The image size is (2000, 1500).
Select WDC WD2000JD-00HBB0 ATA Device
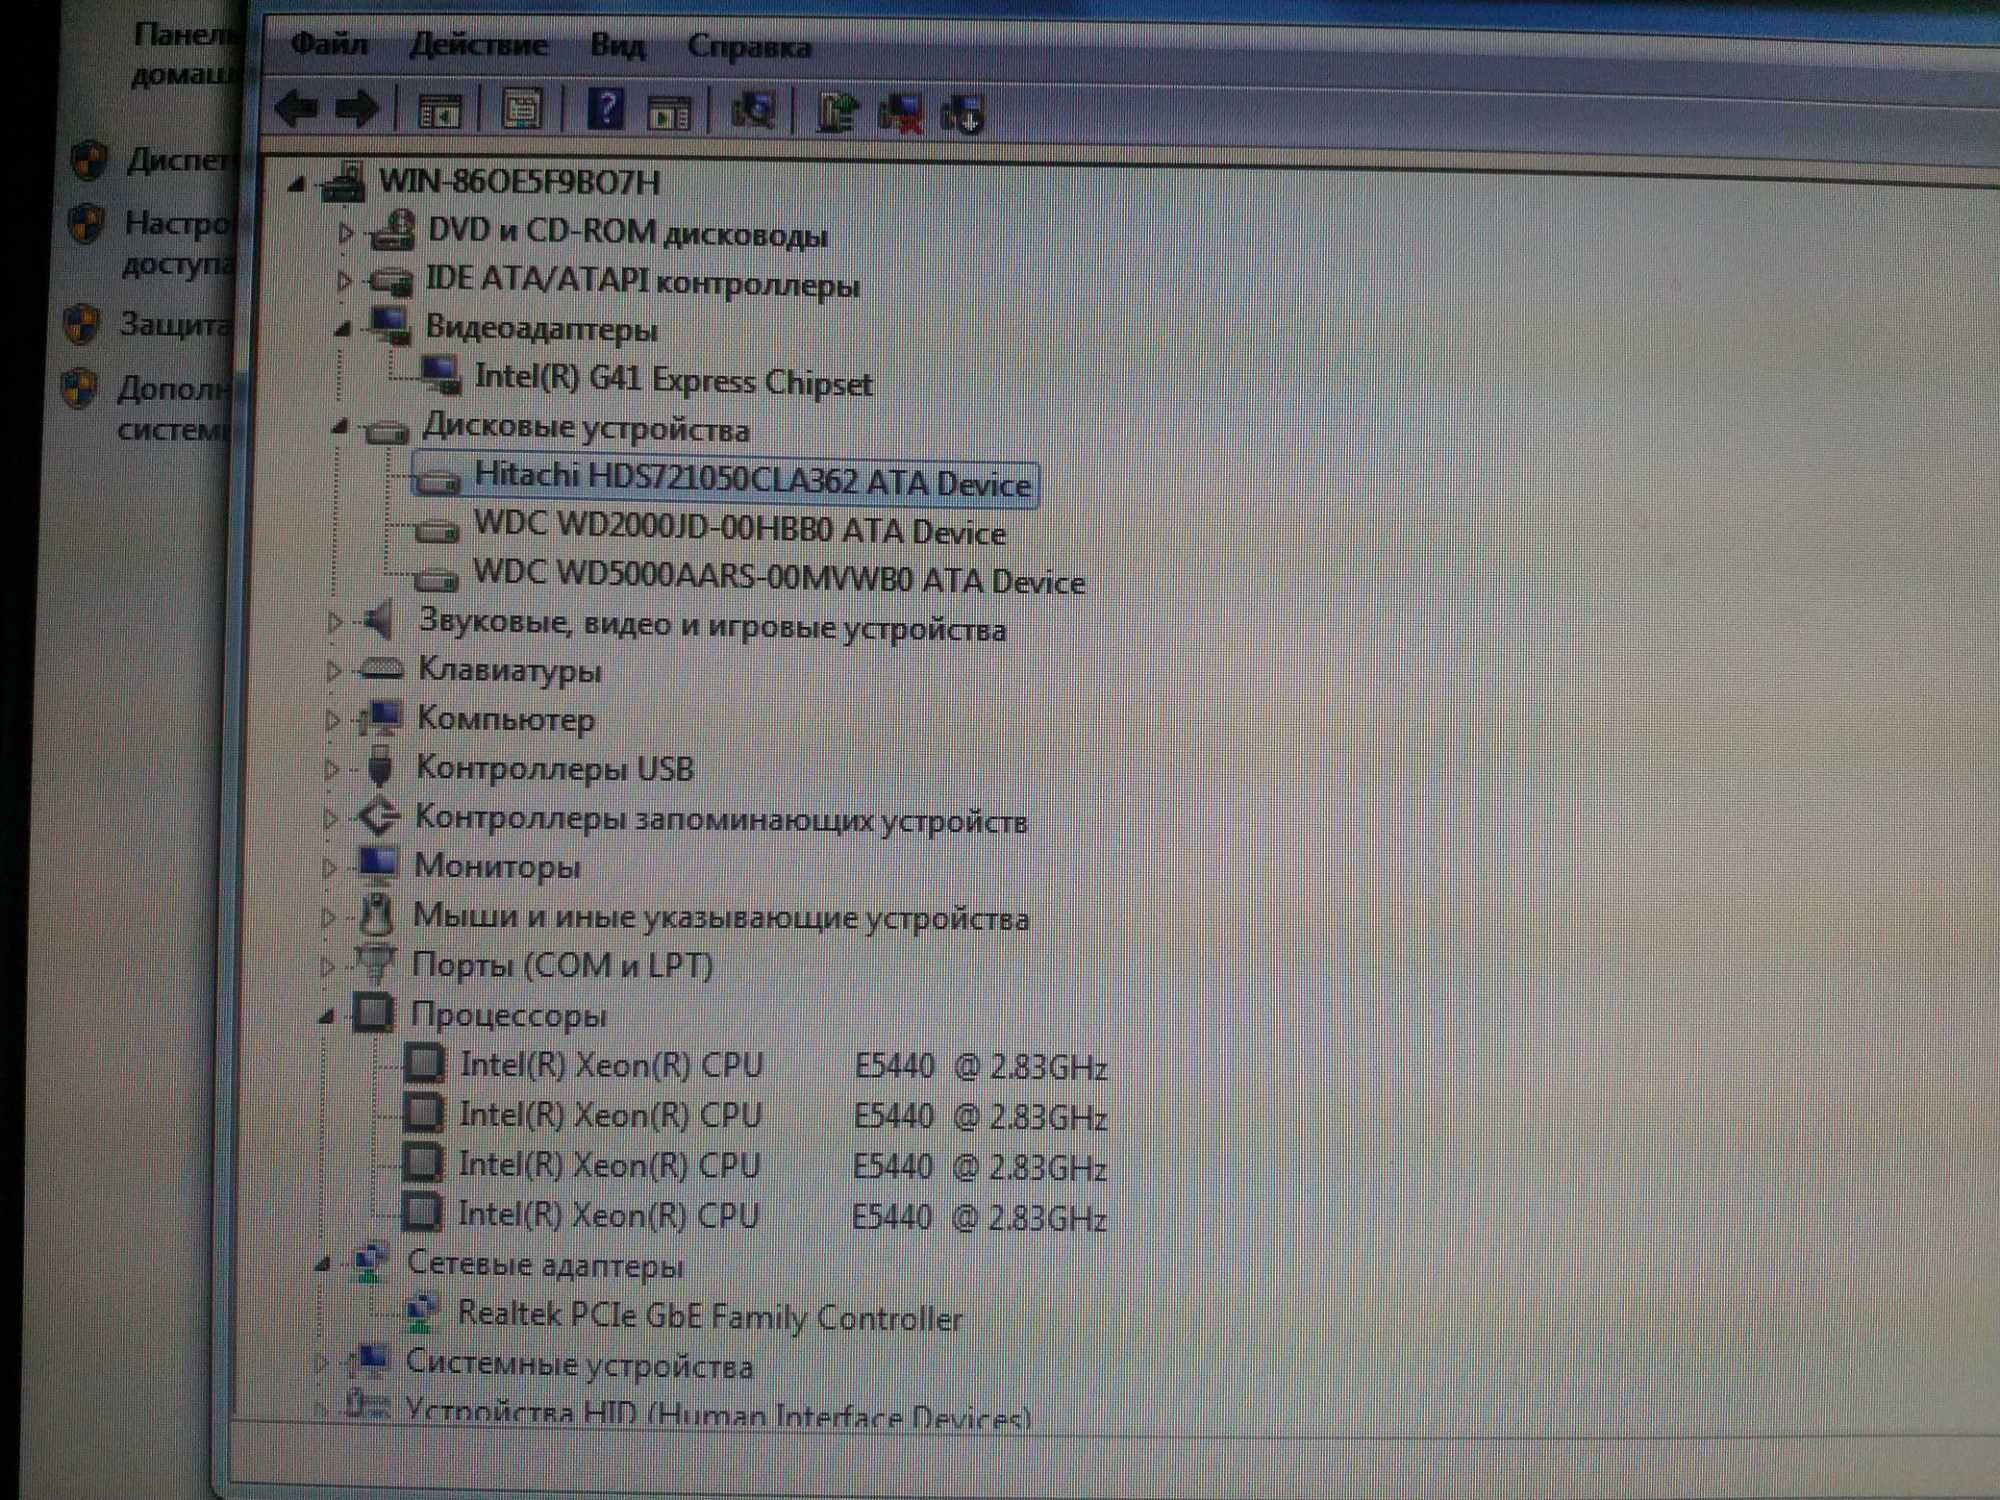pyautogui.click(x=739, y=528)
